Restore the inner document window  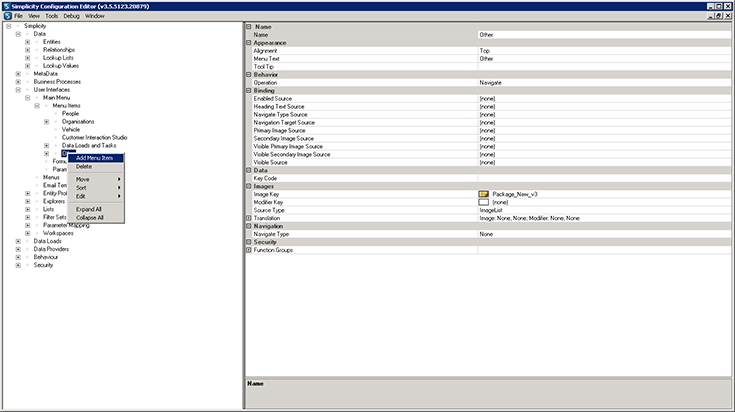coord(719,16)
